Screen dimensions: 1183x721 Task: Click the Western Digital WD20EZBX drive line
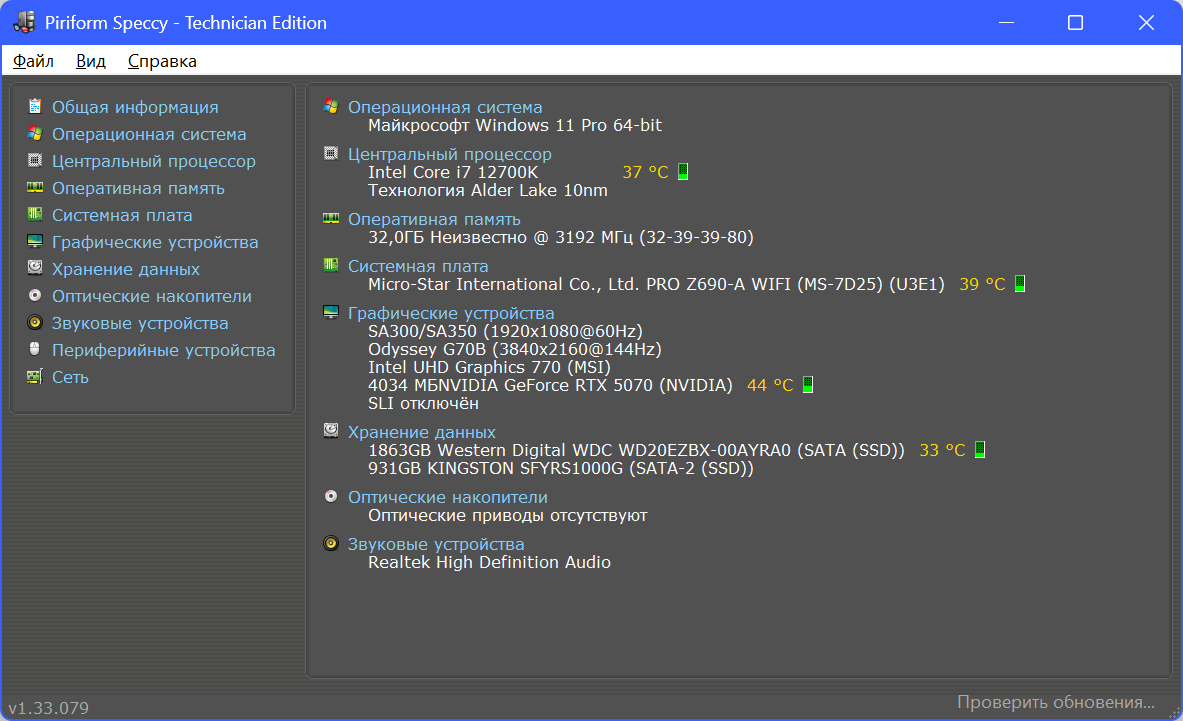click(636, 450)
